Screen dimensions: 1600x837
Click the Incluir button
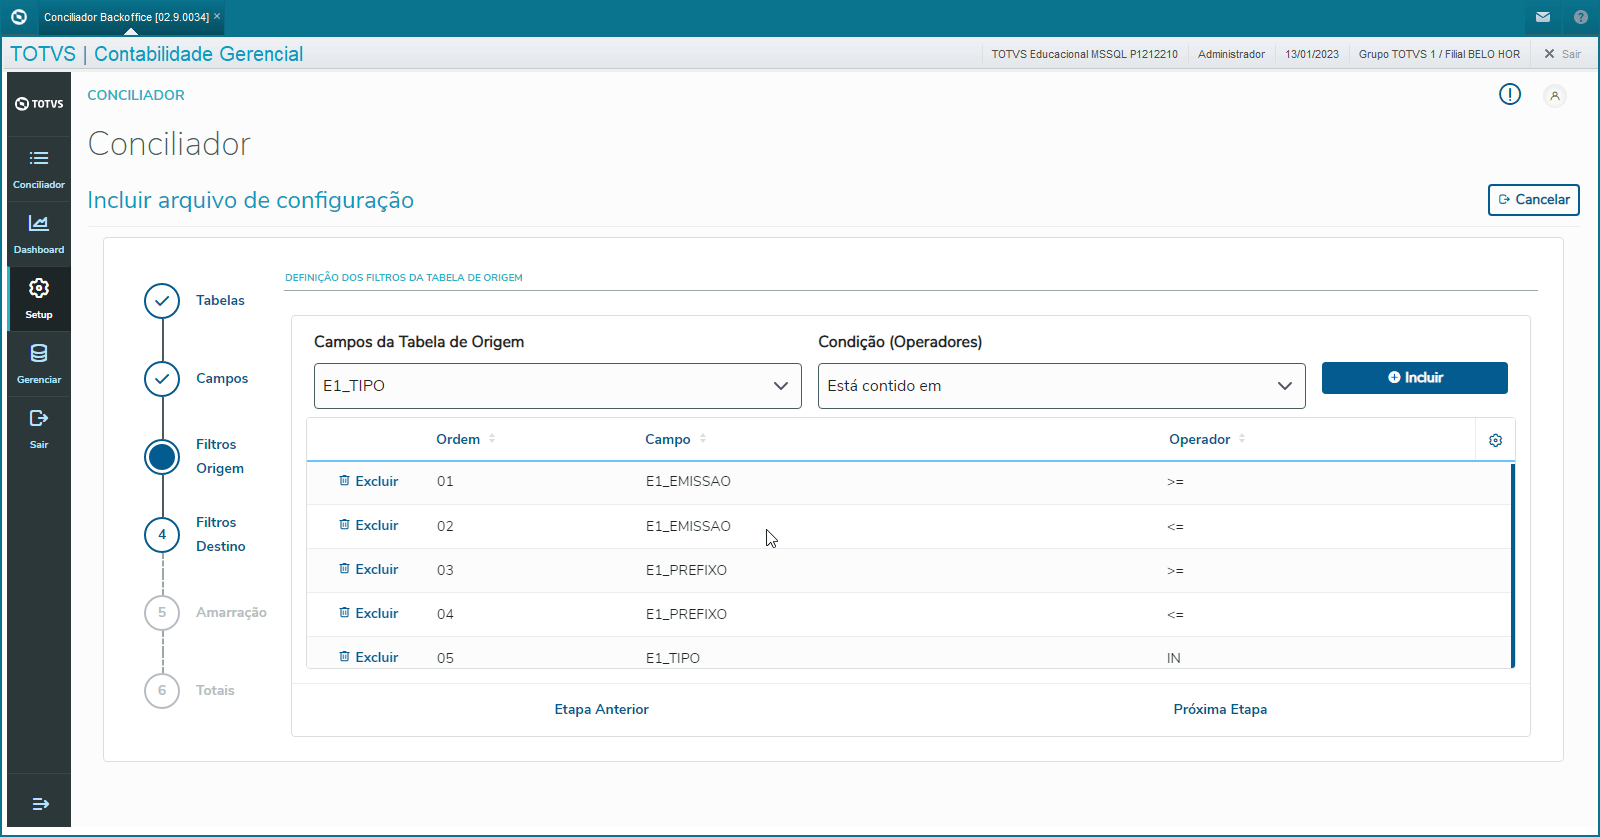pyautogui.click(x=1415, y=378)
